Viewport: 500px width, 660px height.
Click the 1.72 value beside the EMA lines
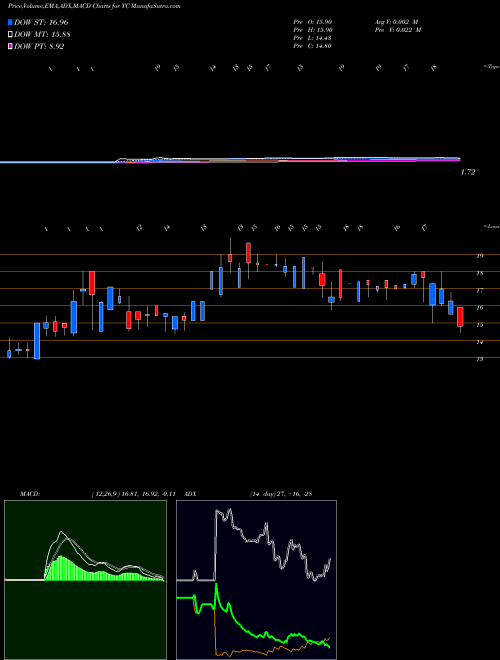468,172
